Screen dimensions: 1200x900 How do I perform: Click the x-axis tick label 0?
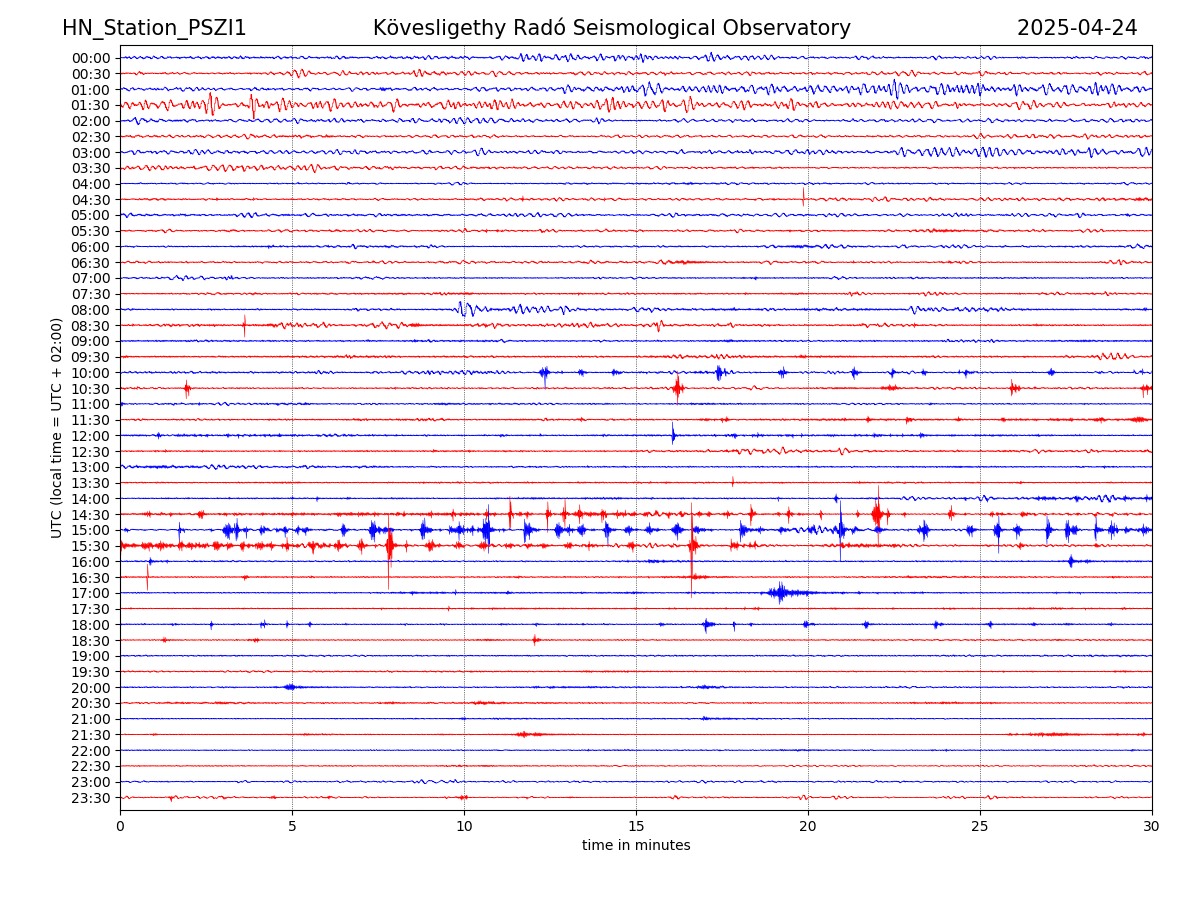point(120,827)
